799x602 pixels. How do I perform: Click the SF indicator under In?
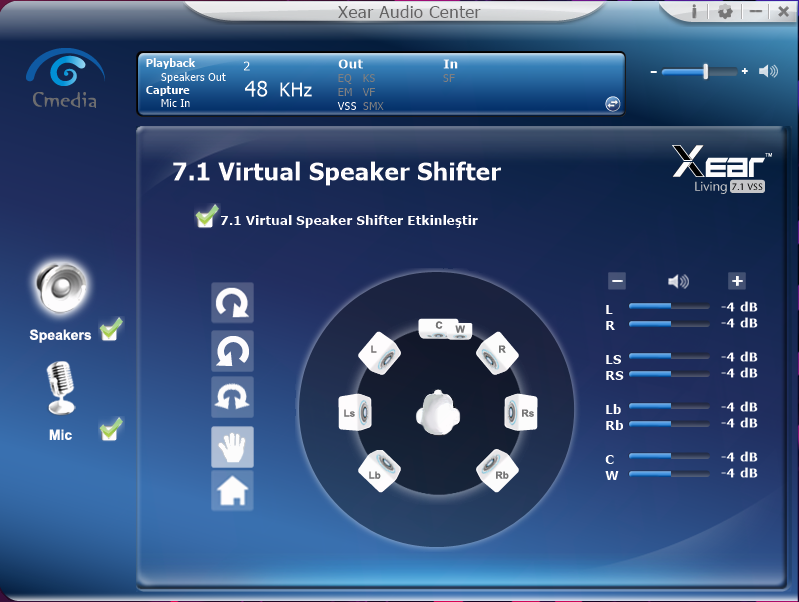449,78
